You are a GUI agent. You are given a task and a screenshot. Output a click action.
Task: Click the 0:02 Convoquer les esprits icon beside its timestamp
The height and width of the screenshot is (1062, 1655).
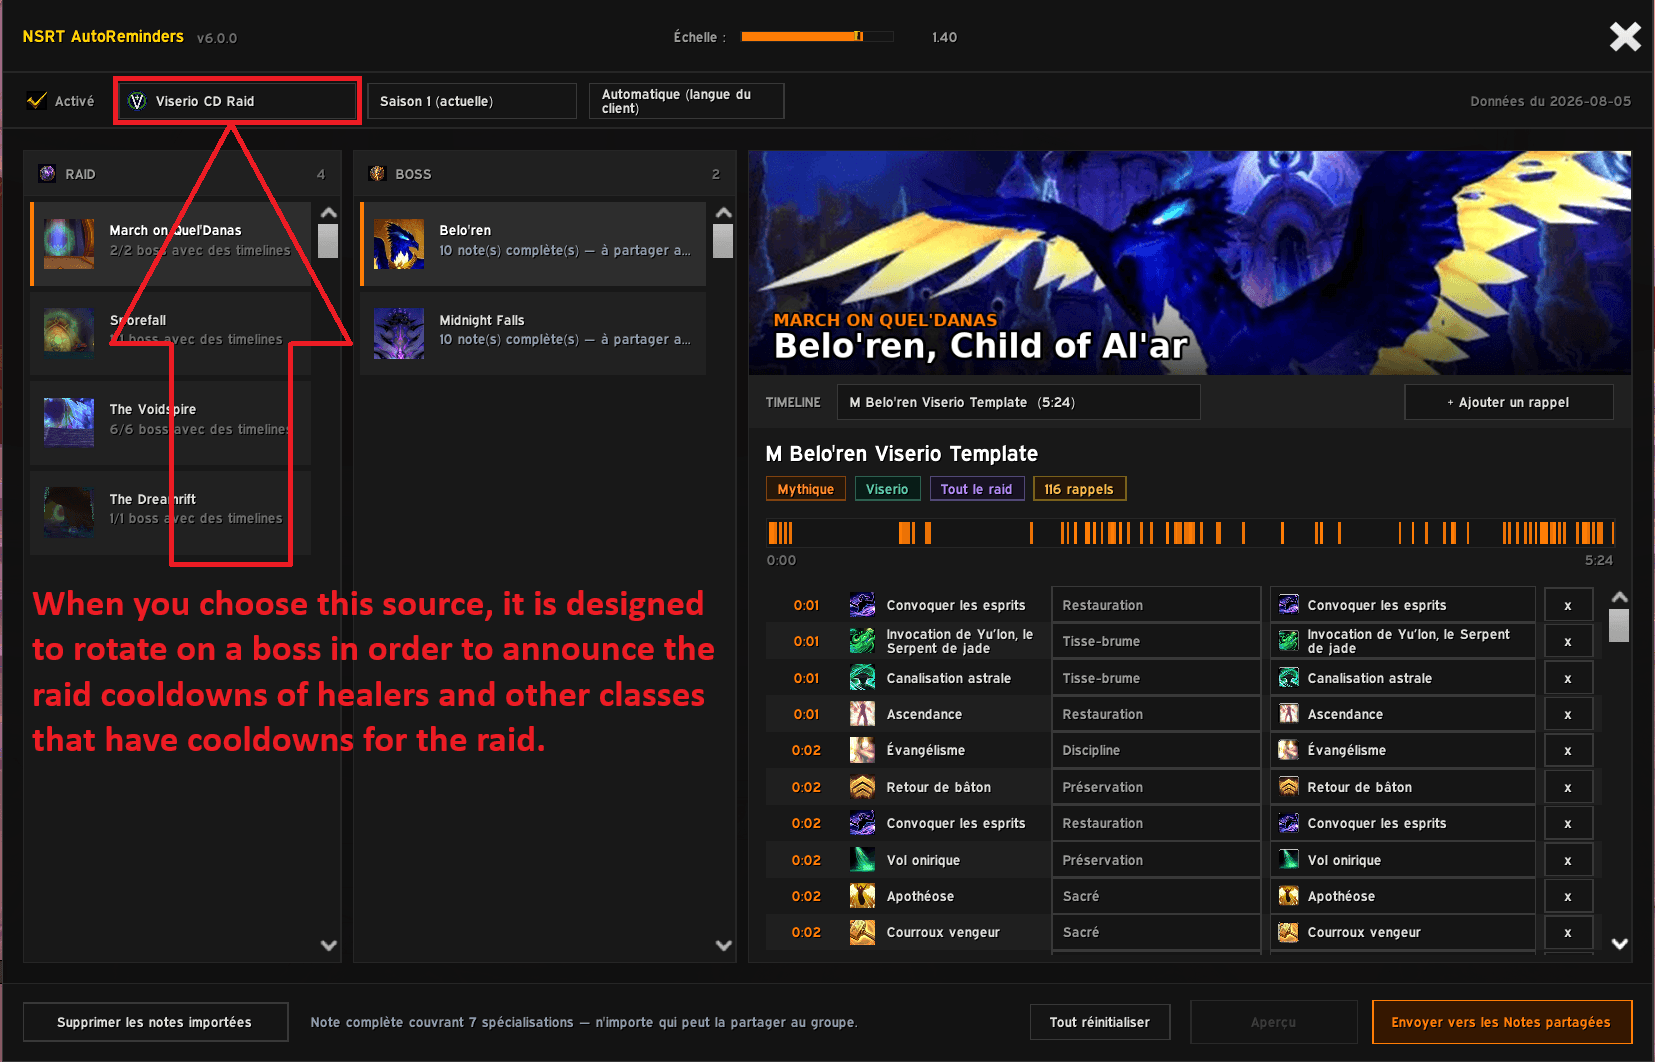point(862,823)
